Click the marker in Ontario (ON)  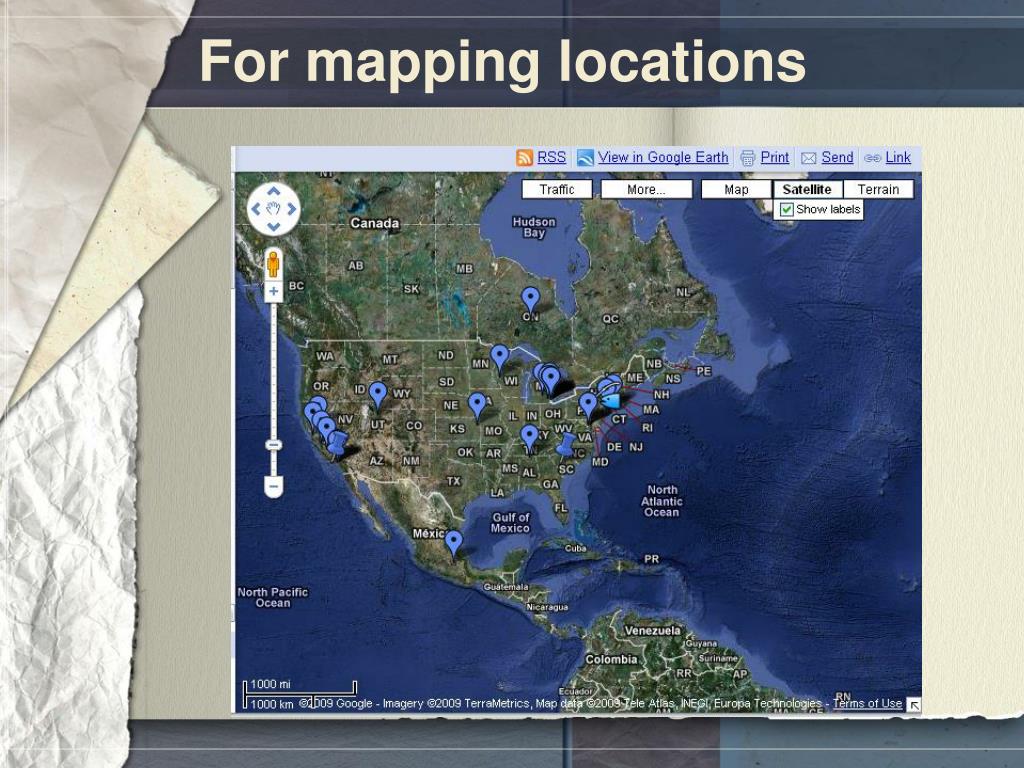[x=530, y=301]
